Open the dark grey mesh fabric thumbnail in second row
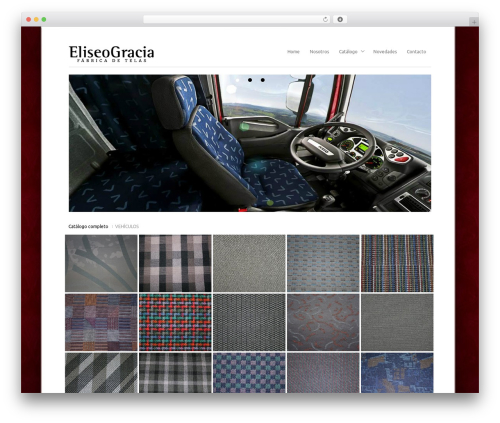 tap(249, 322)
